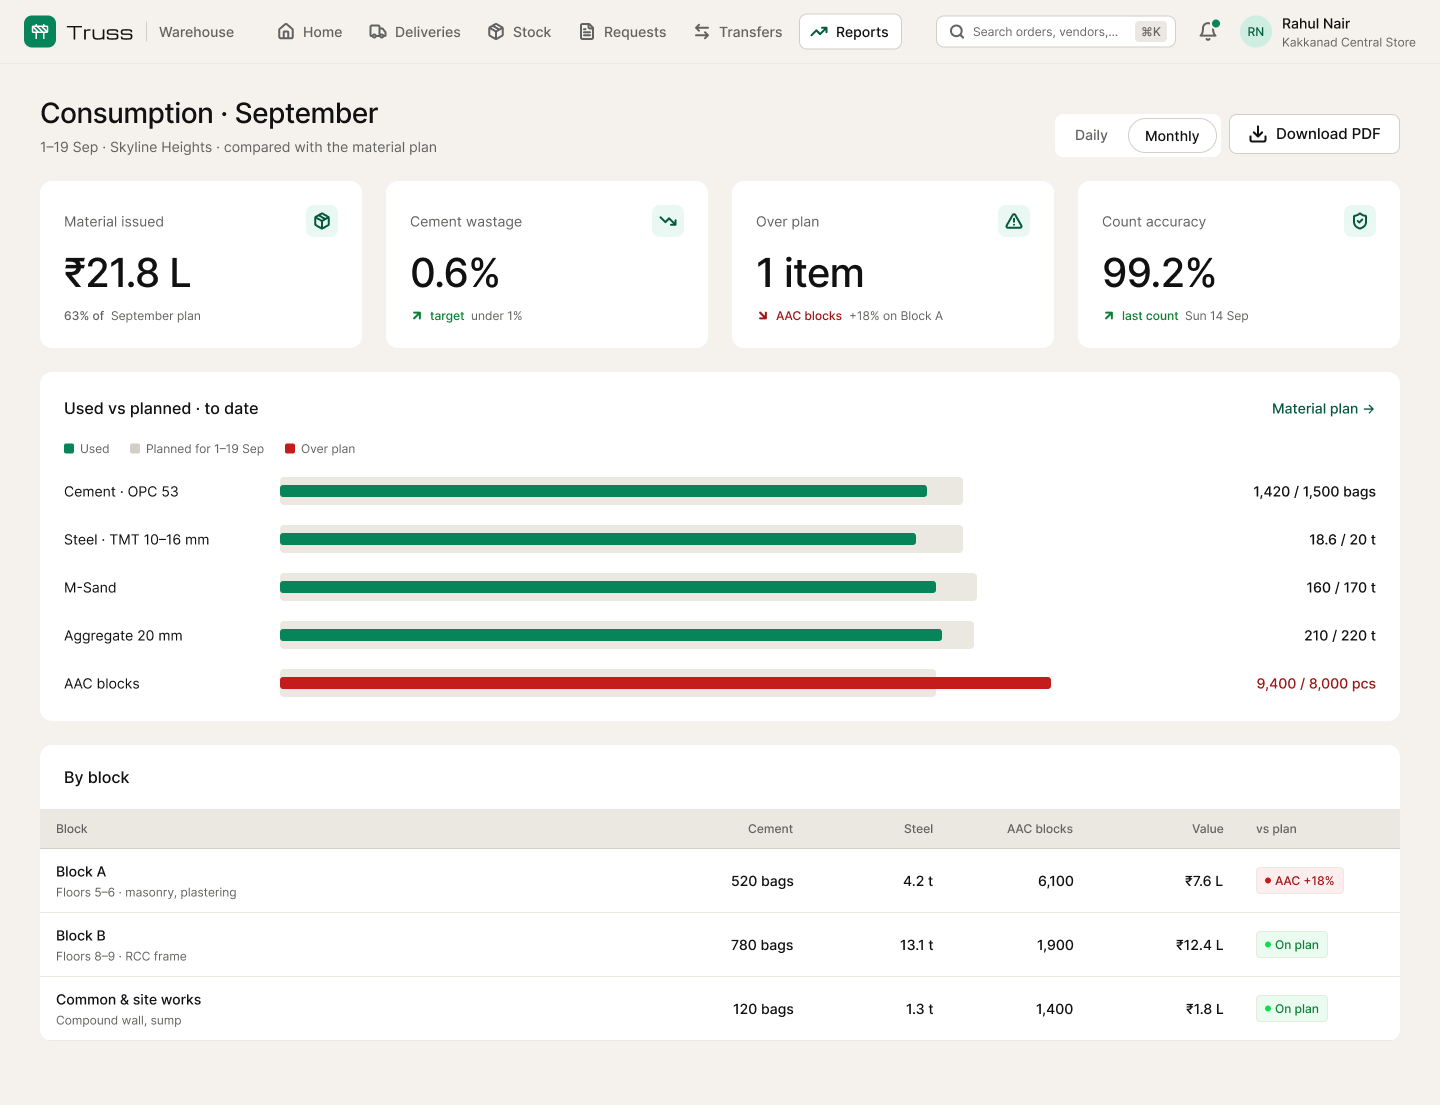Select the Block B row title
This screenshot has width=1440, height=1105.
[x=81, y=936]
